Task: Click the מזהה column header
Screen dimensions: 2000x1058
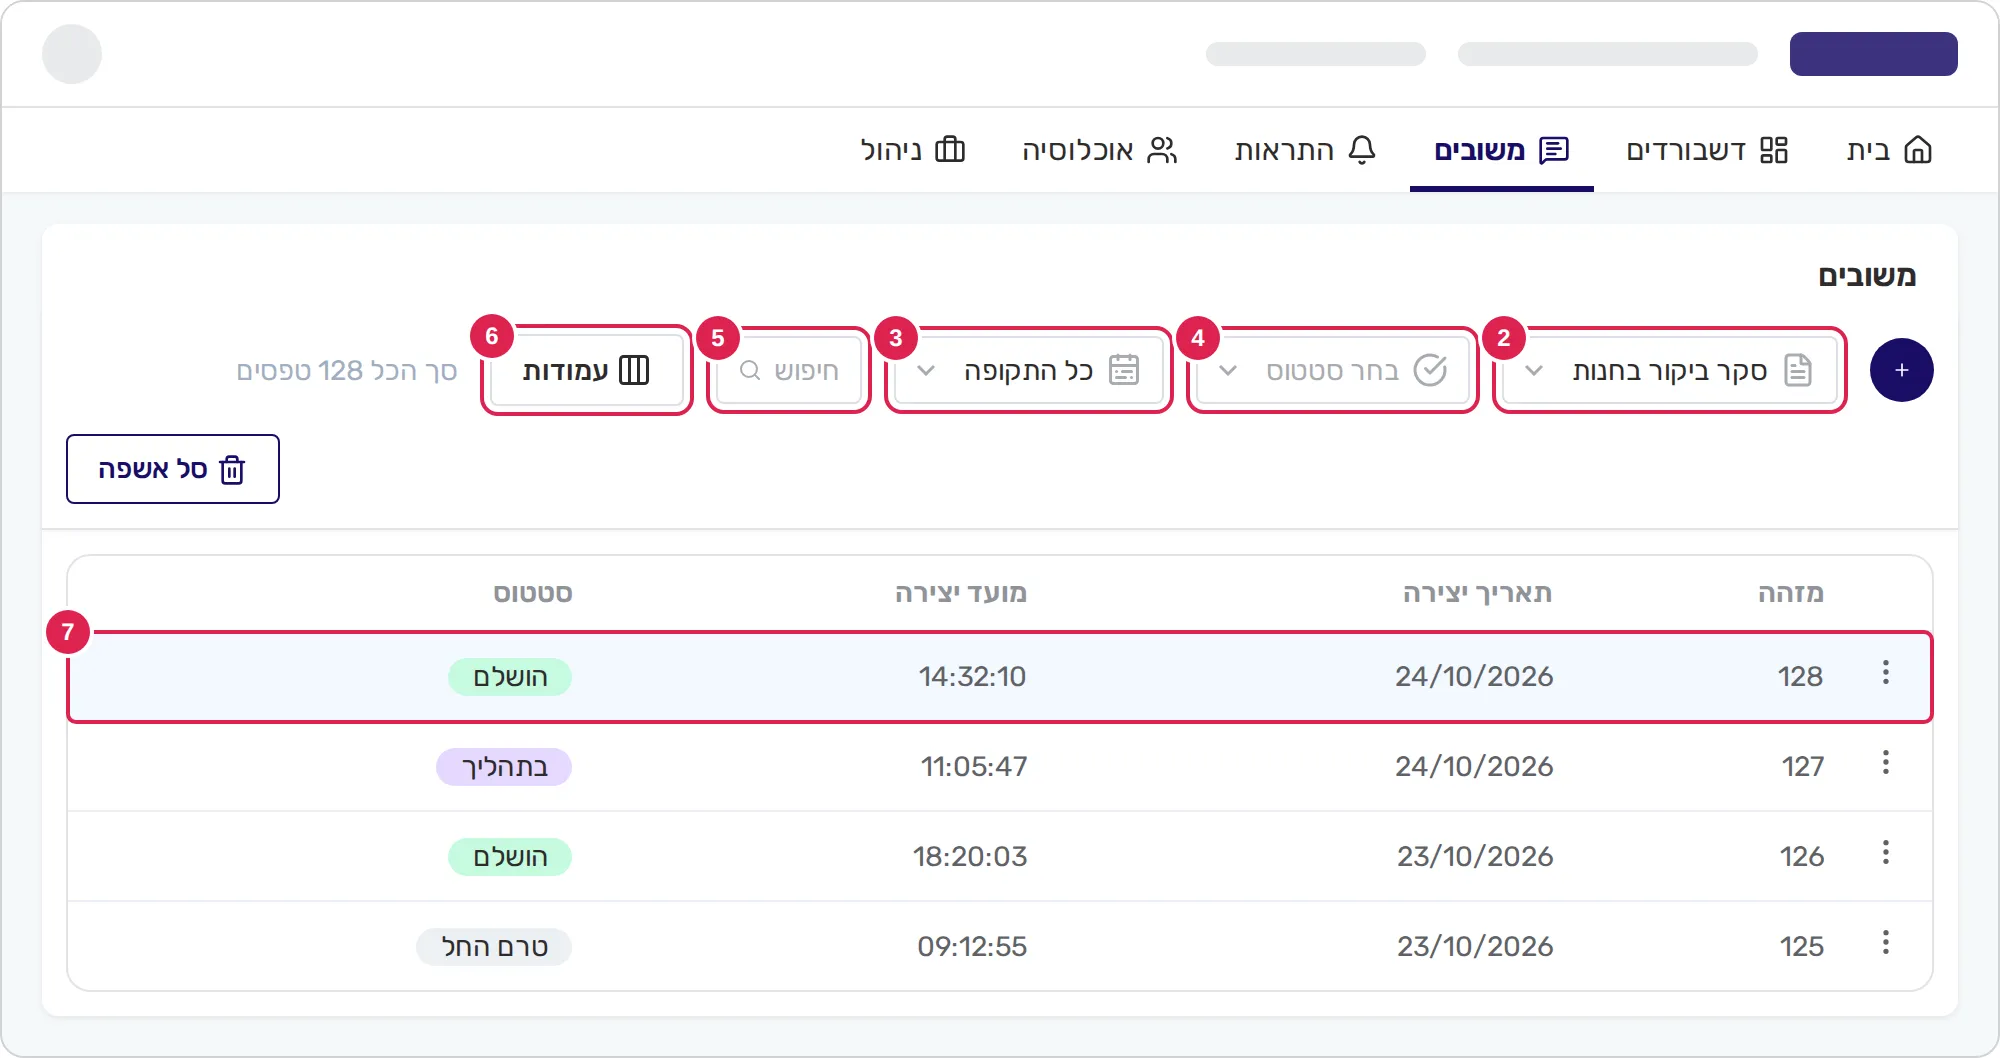Action: 1791,593
